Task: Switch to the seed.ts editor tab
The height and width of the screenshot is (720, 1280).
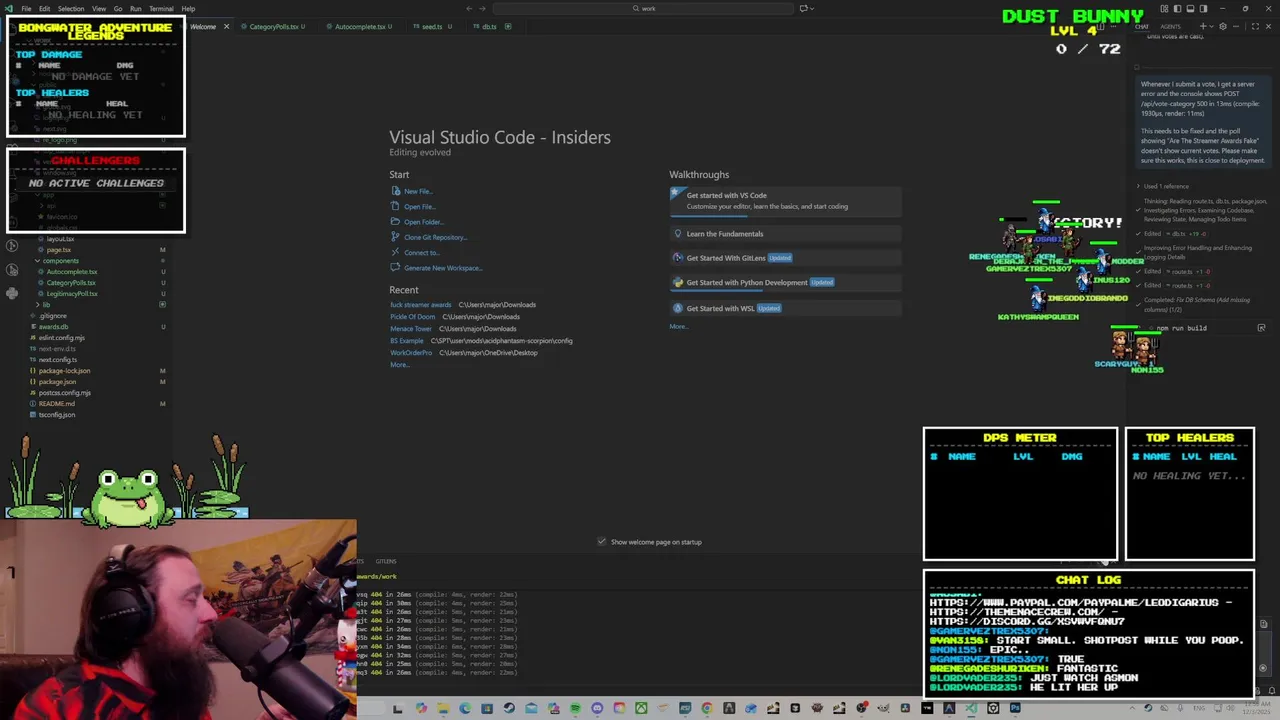Action: tap(432, 27)
